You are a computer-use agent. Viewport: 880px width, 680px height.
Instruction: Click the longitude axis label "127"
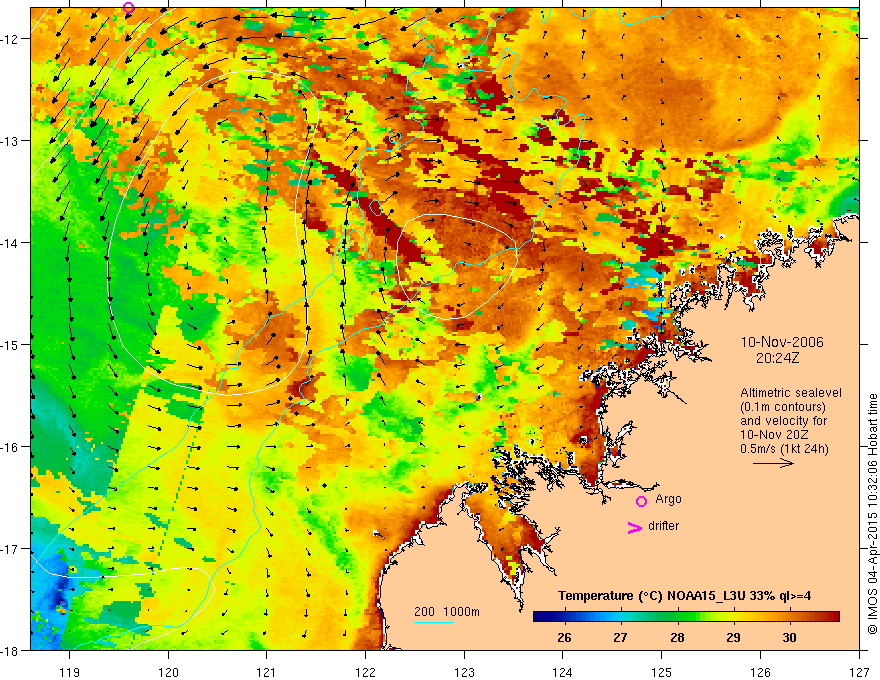coord(859,673)
